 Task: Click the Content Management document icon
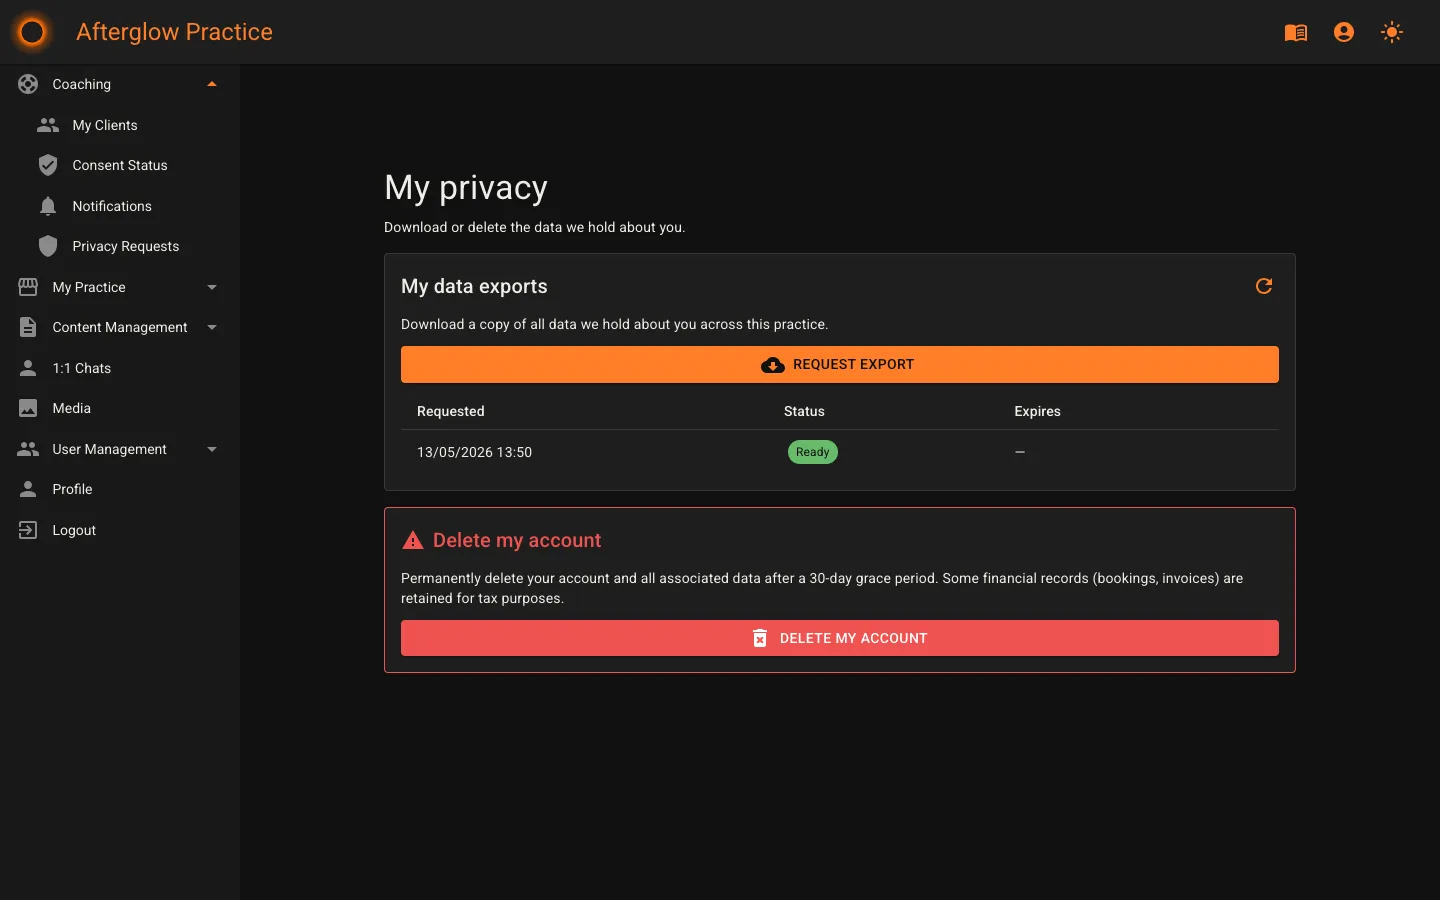pos(28,327)
